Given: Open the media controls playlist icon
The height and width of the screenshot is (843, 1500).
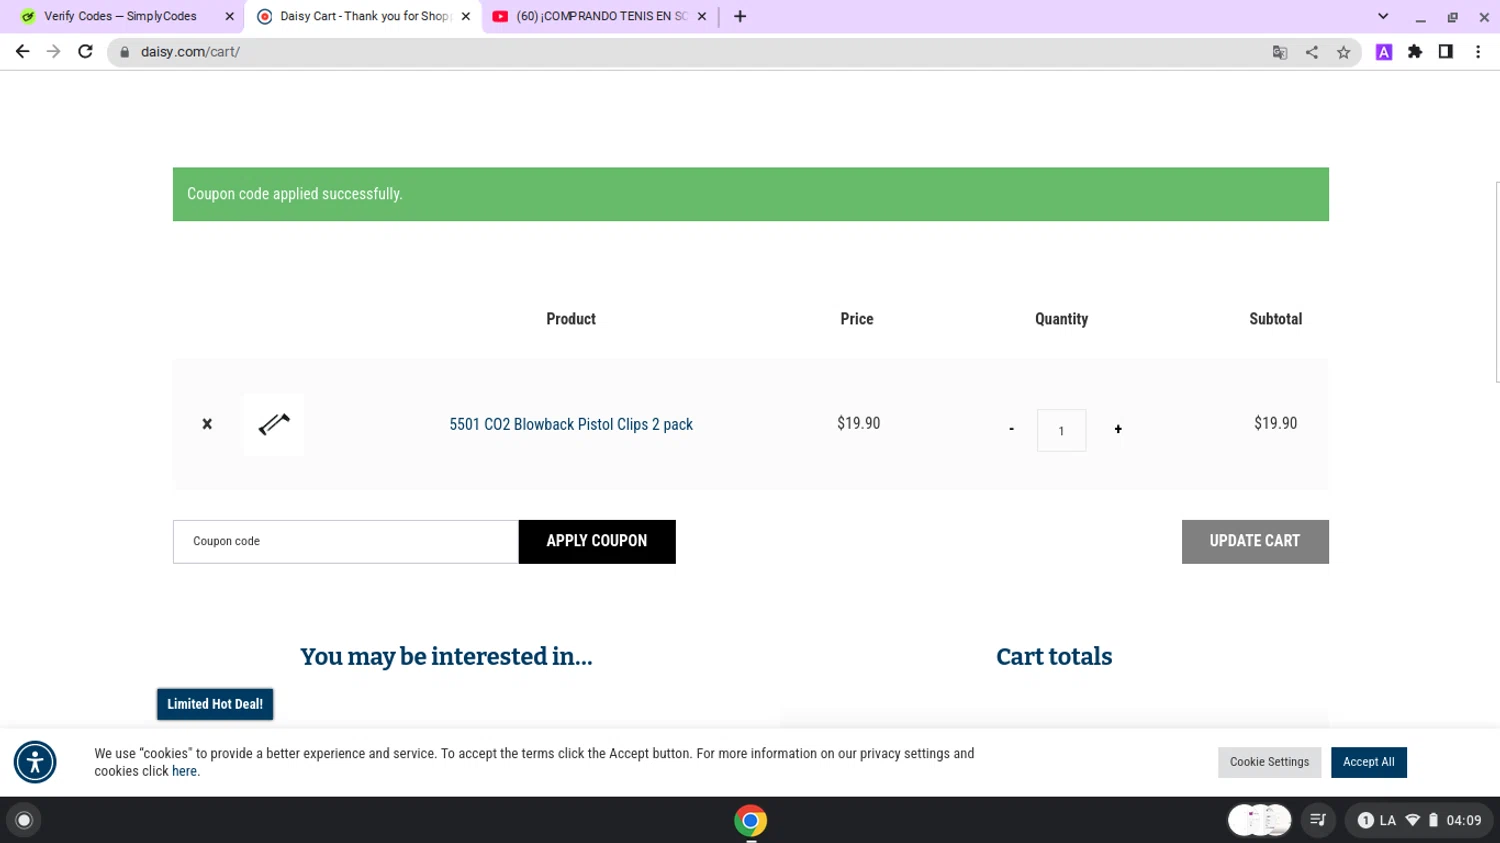Looking at the screenshot, I should click(x=1318, y=820).
